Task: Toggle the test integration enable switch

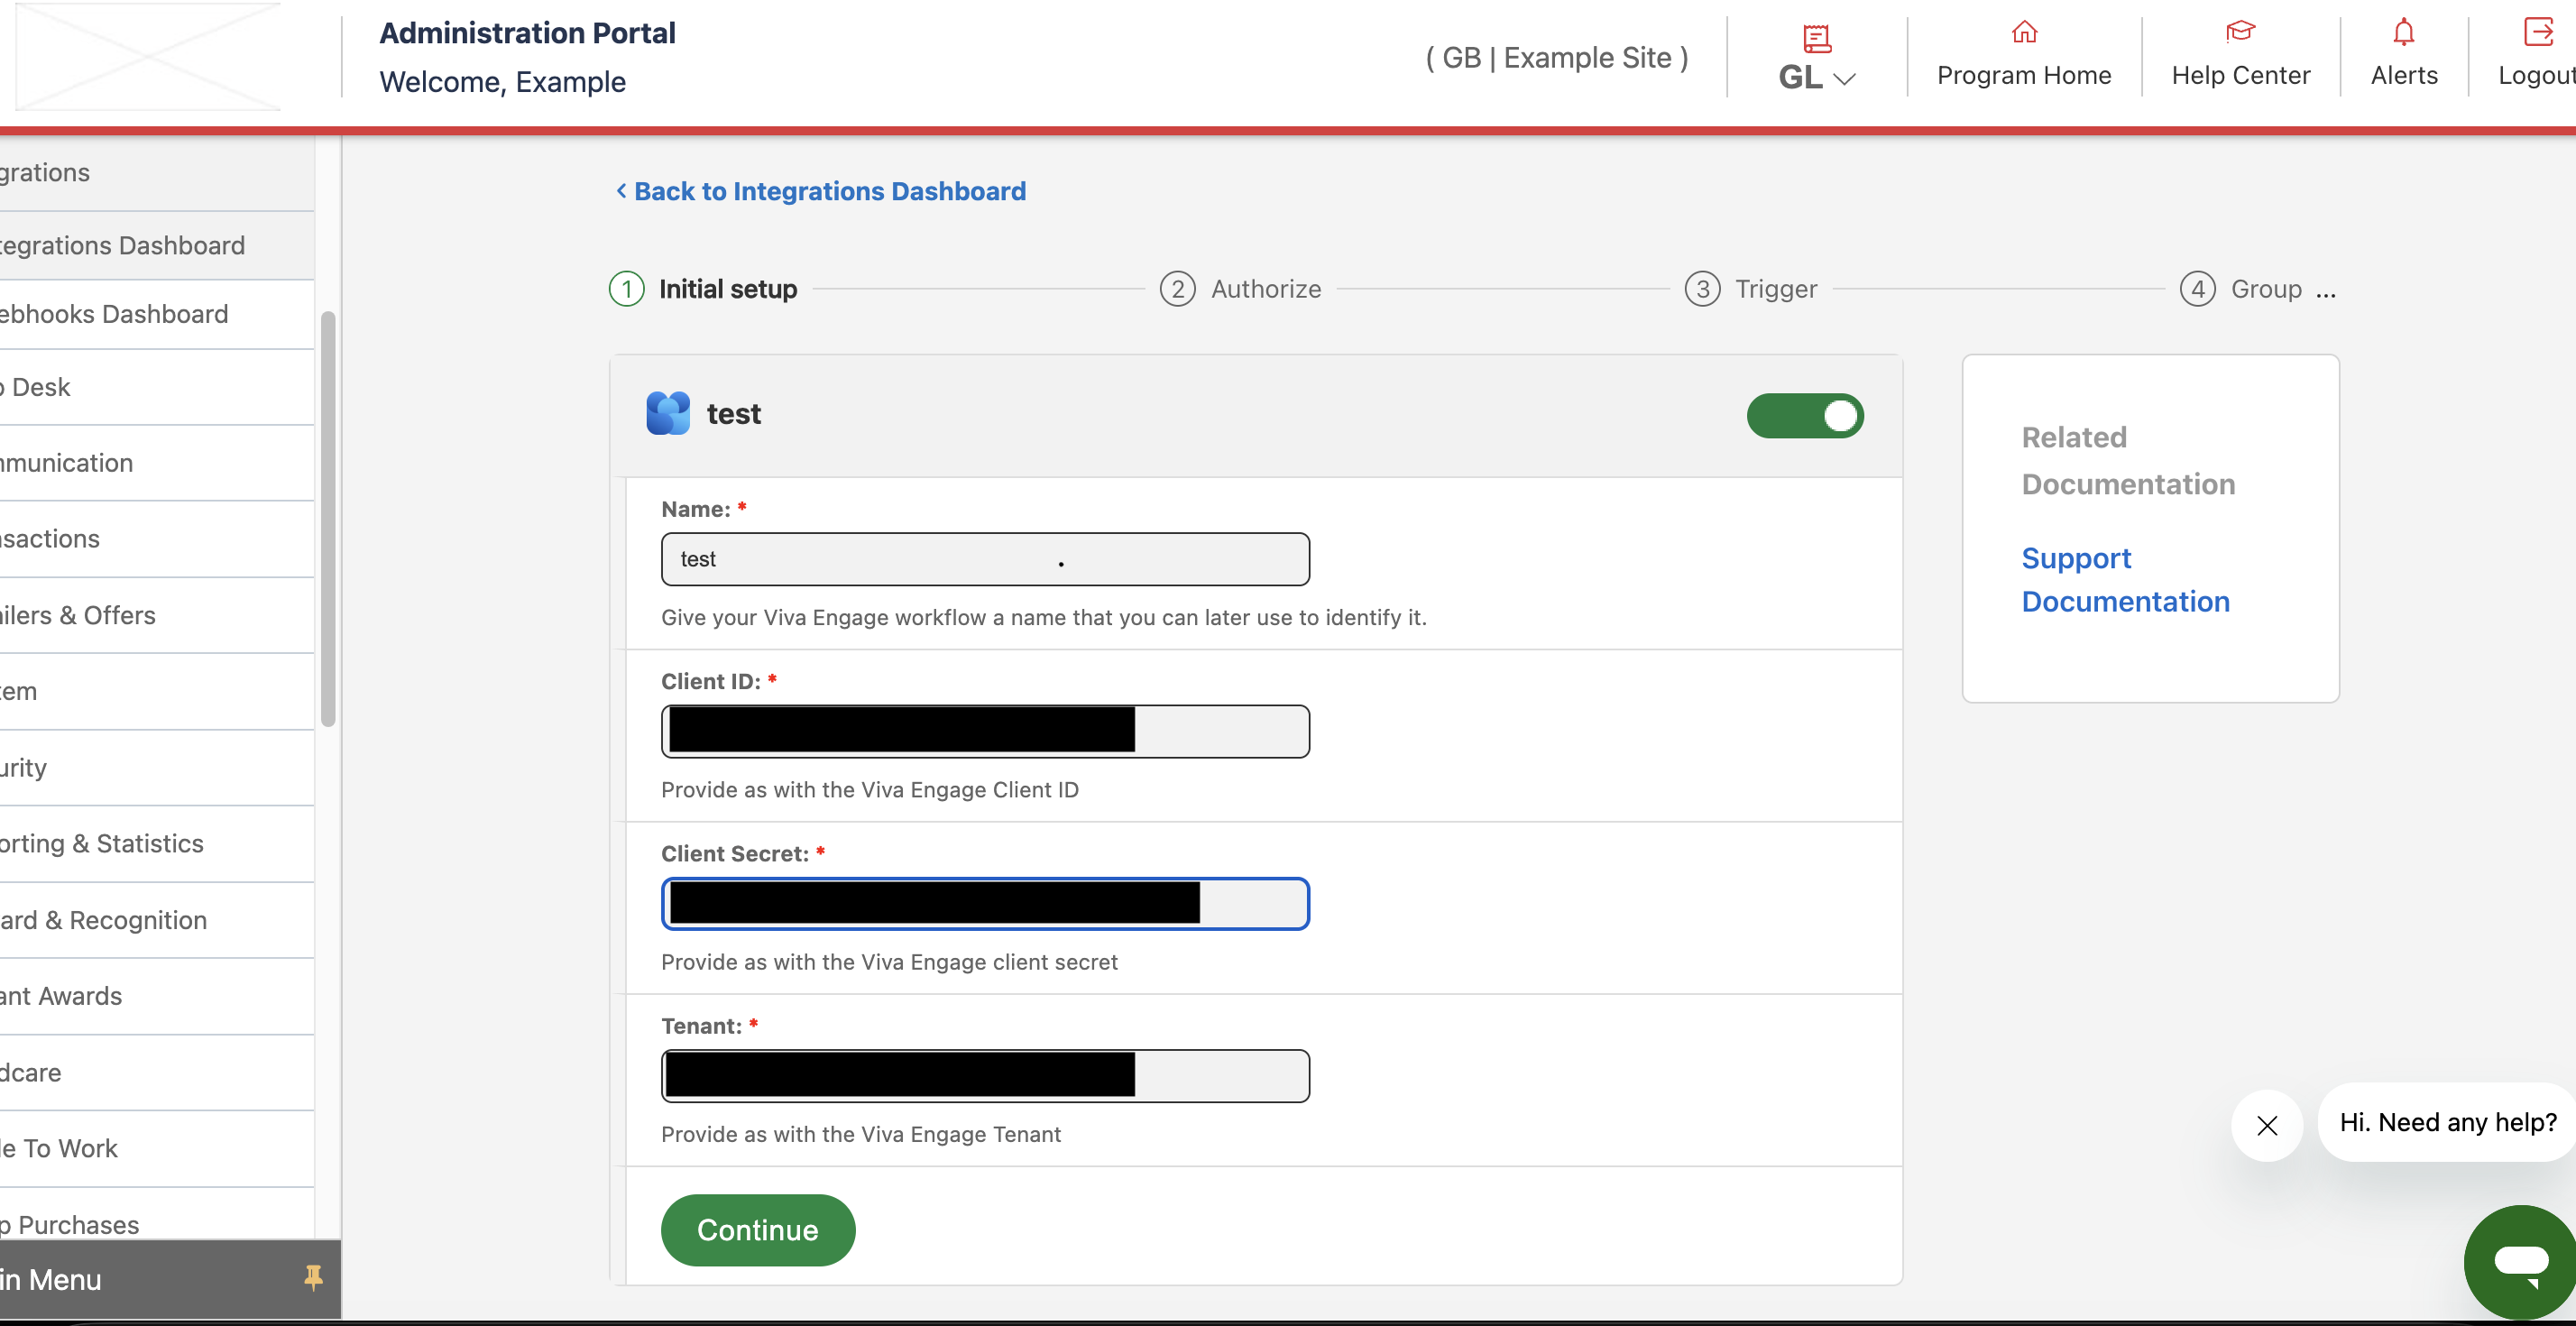Action: click(x=1805, y=415)
